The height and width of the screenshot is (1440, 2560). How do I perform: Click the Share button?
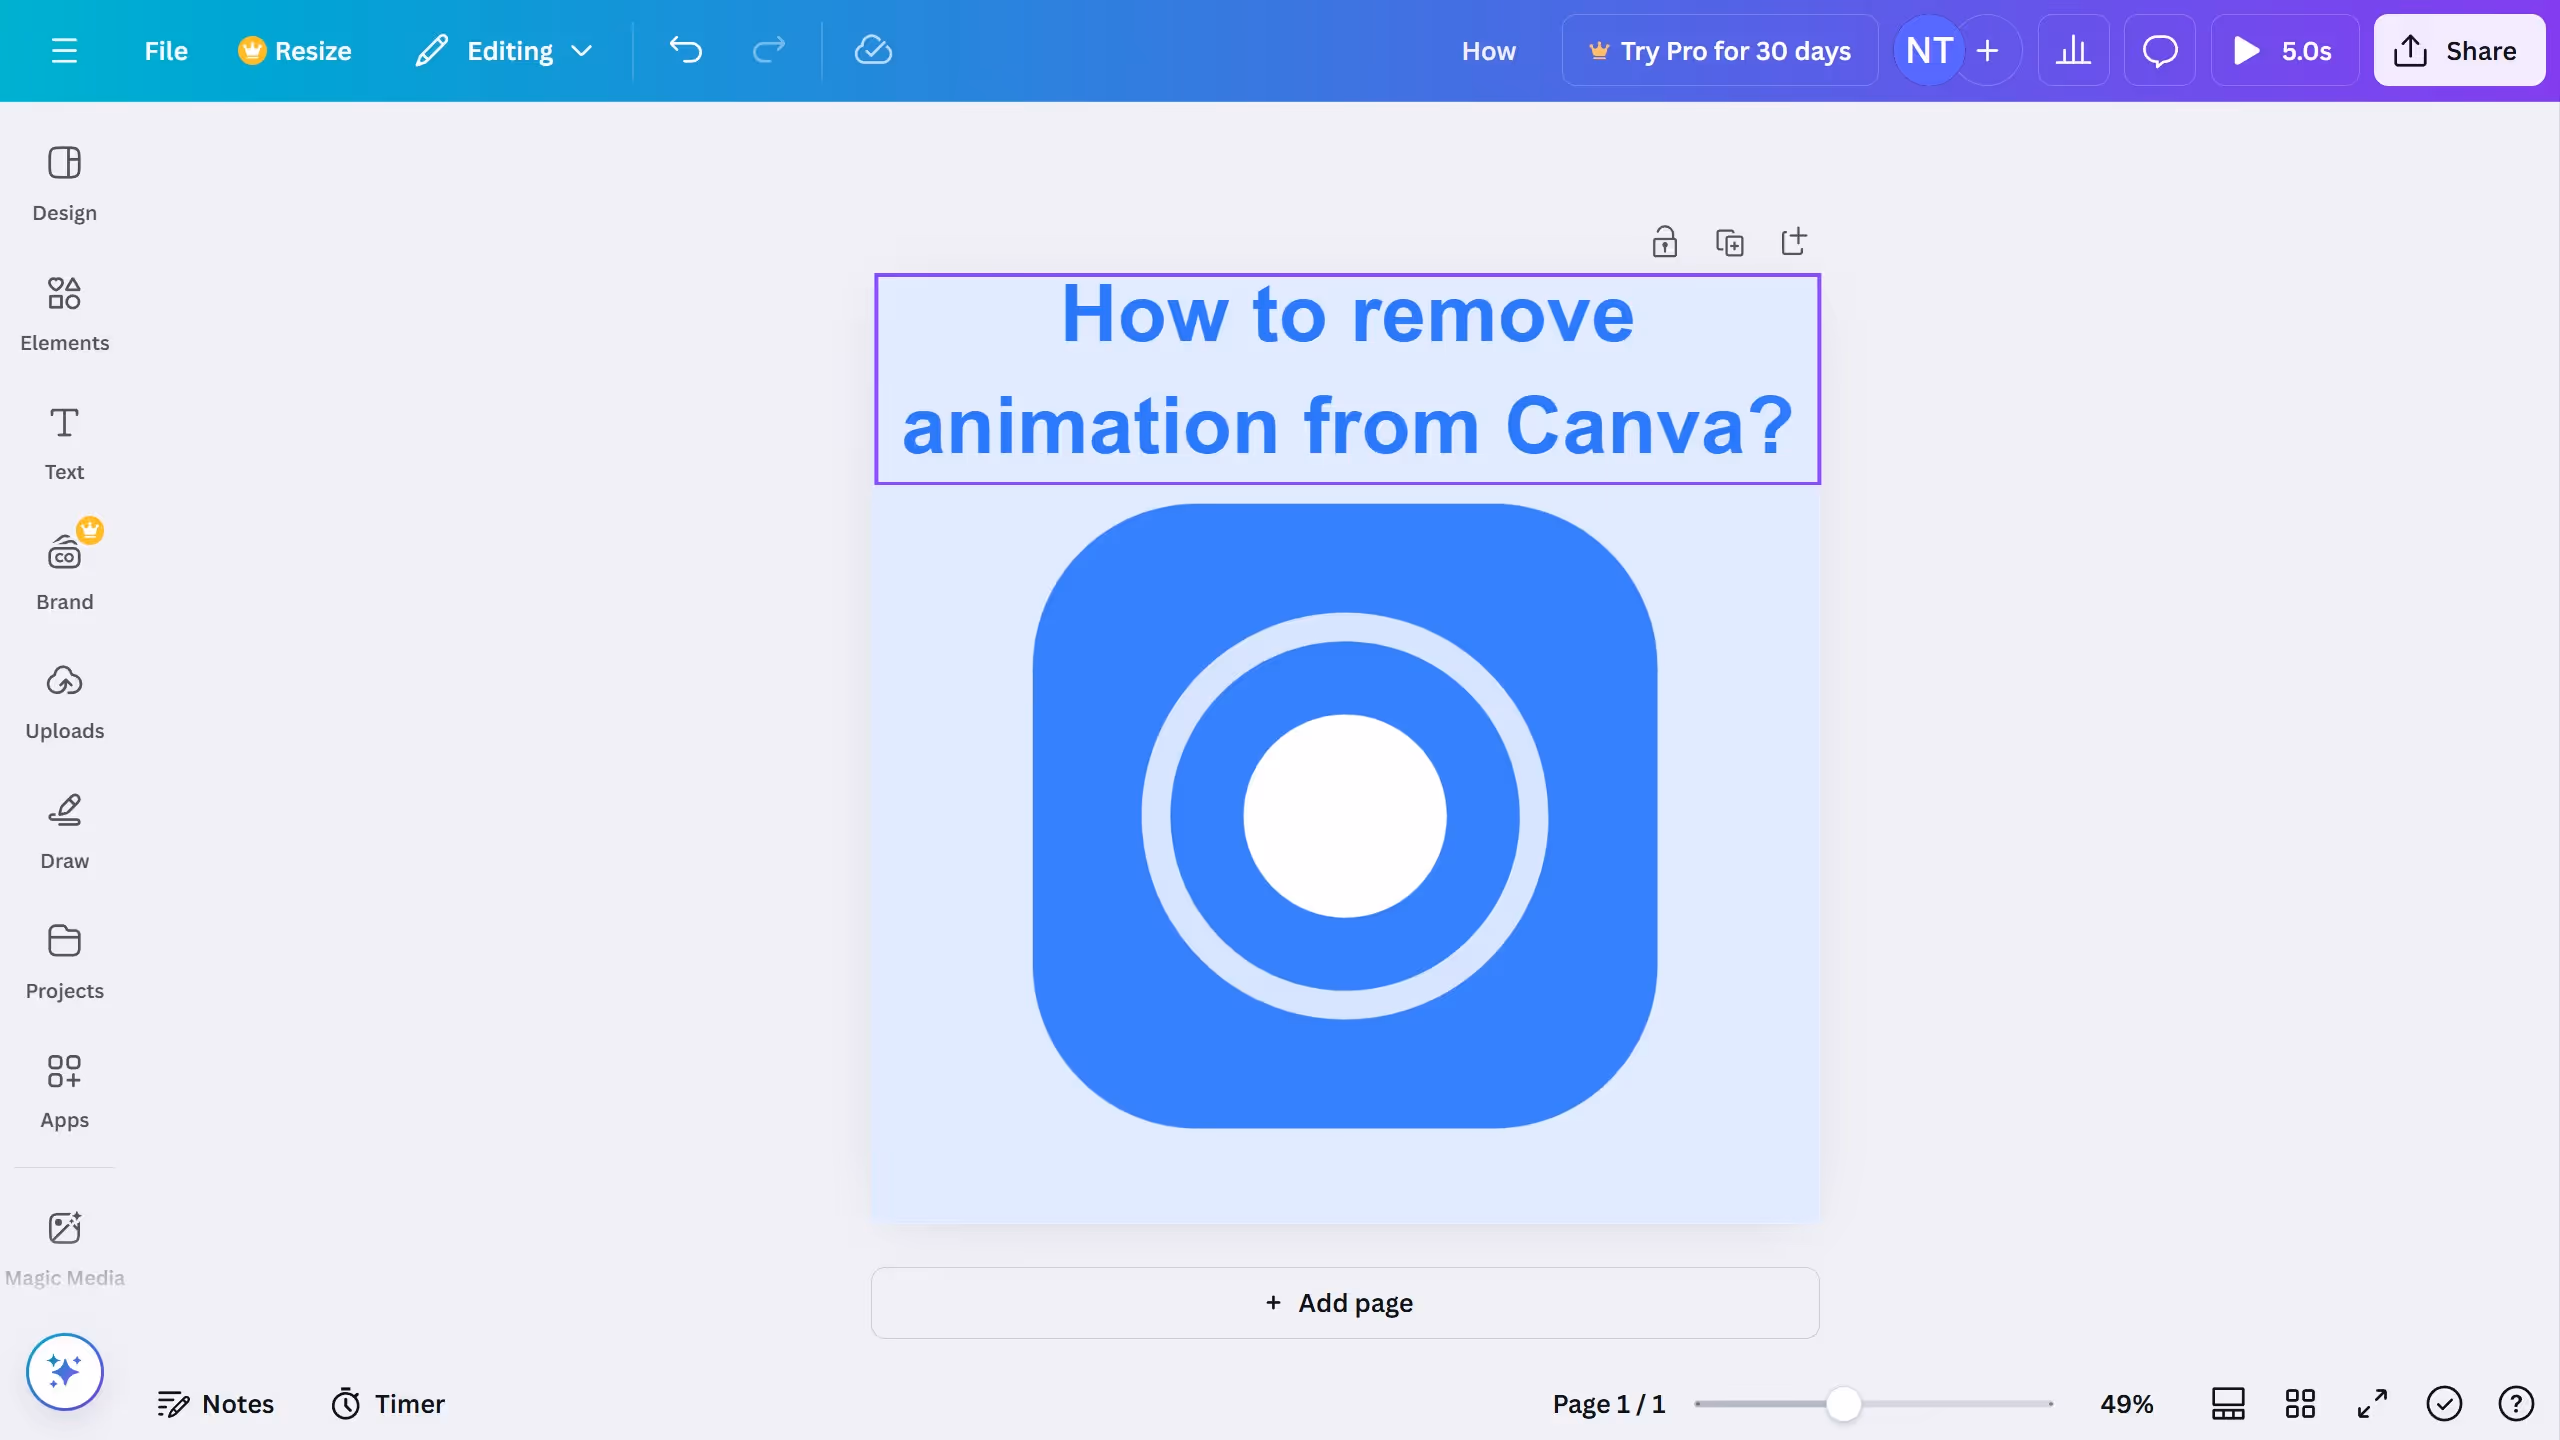pyautogui.click(x=2459, y=50)
